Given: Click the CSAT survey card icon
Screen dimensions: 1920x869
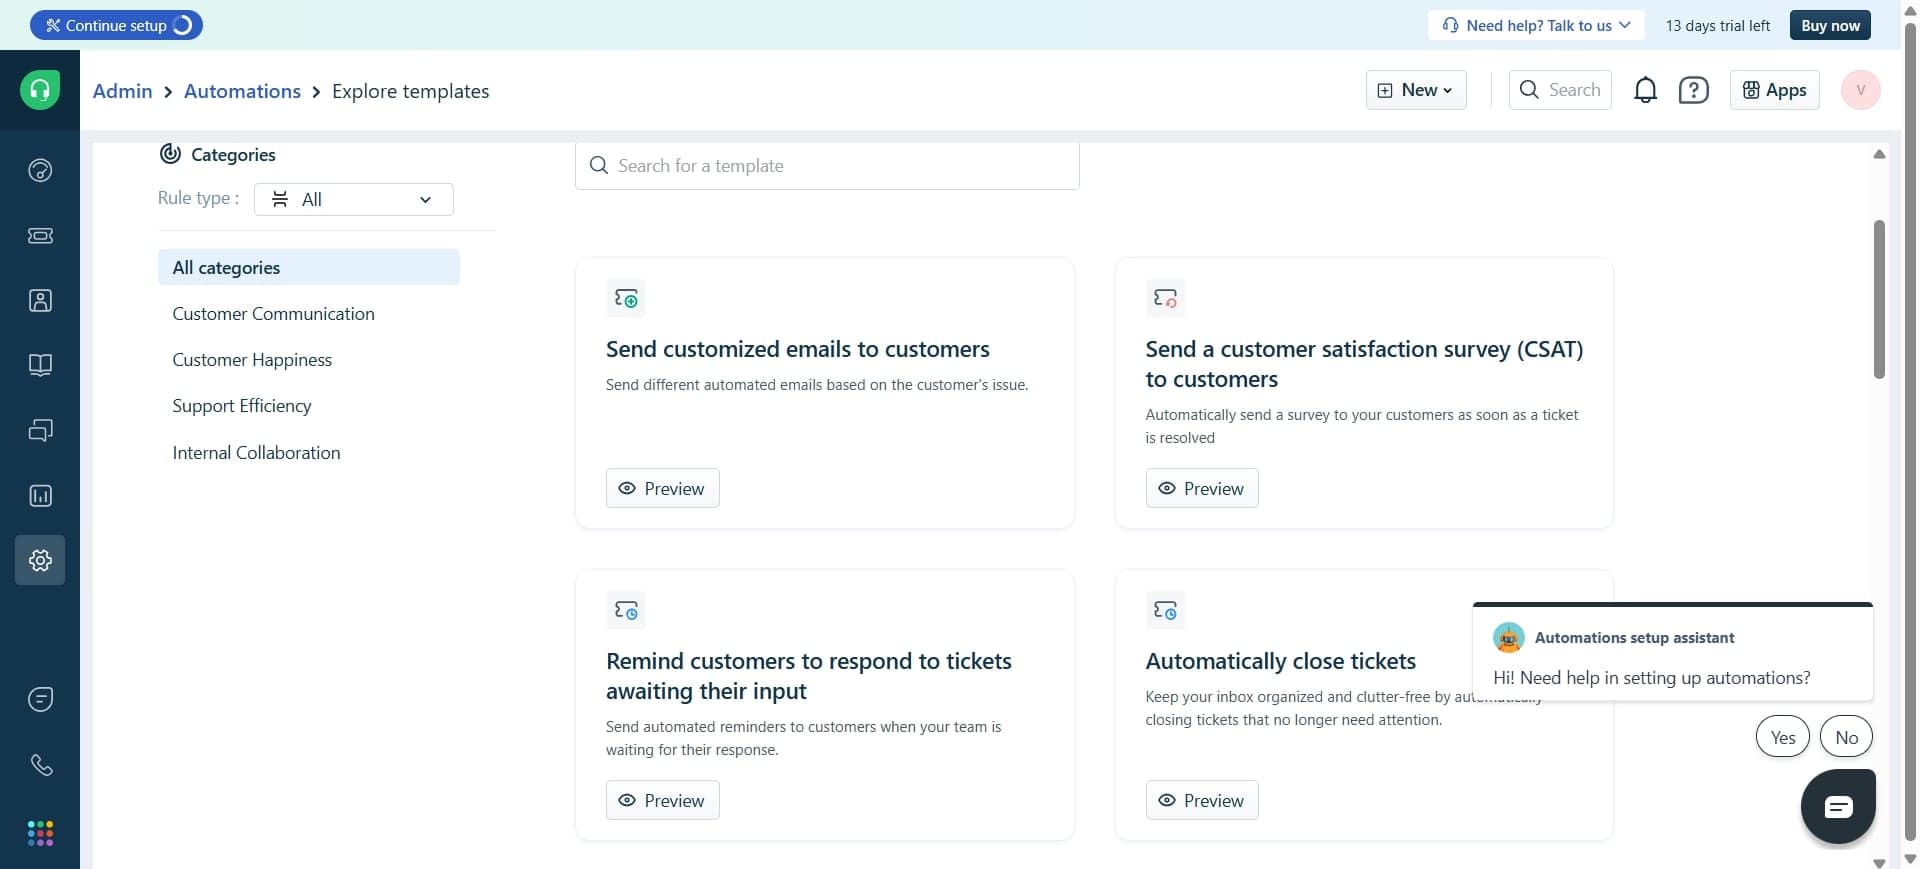Looking at the screenshot, I should click(x=1165, y=298).
